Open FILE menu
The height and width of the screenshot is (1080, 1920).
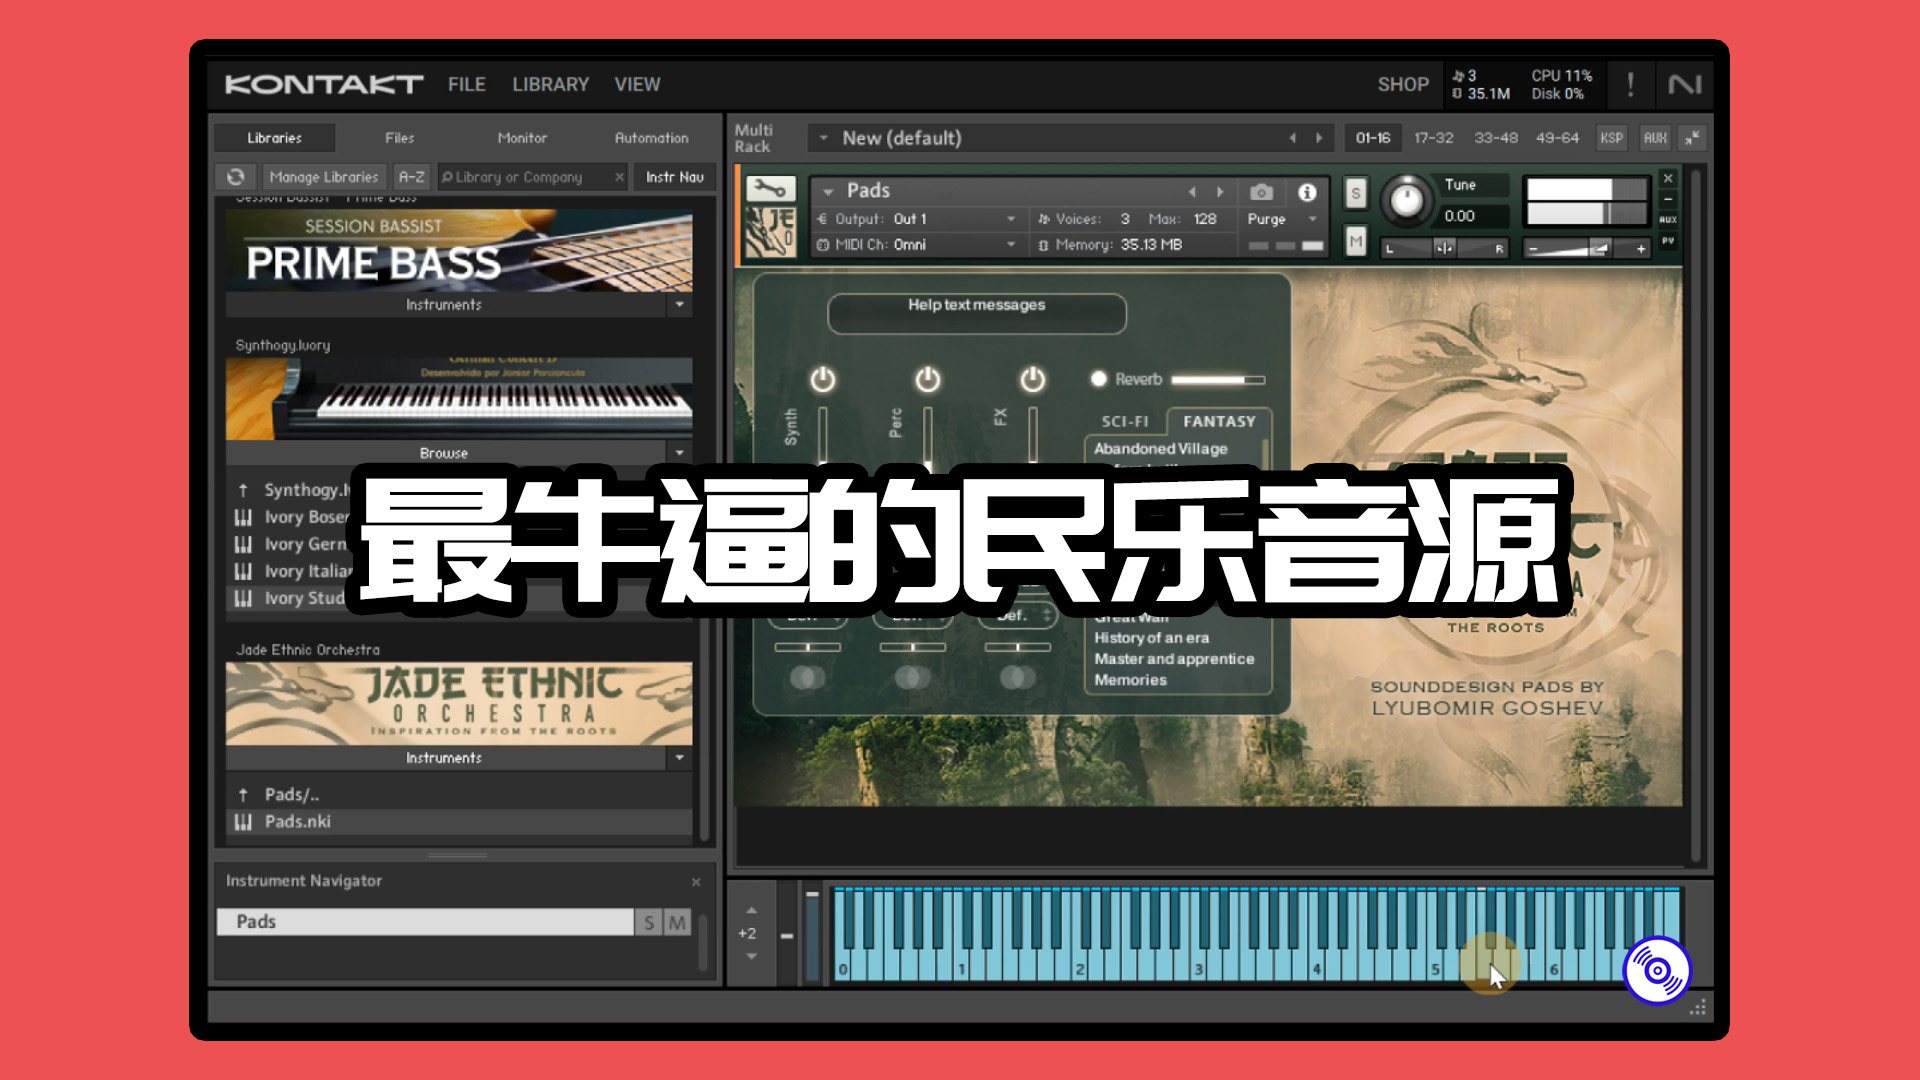pyautogui.click(x=466, y=85)
